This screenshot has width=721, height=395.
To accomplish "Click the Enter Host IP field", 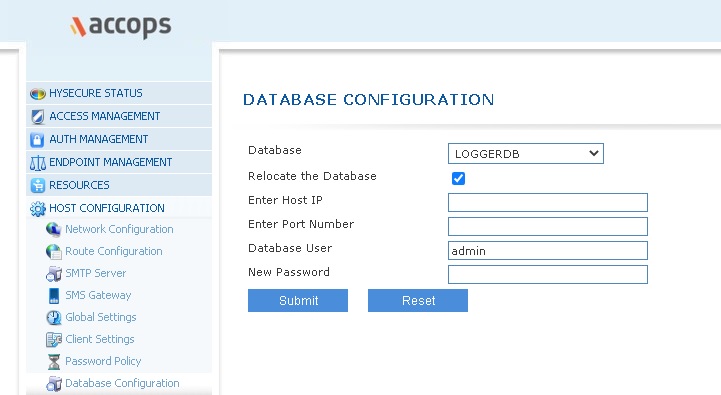I will (x=548, y=202).
